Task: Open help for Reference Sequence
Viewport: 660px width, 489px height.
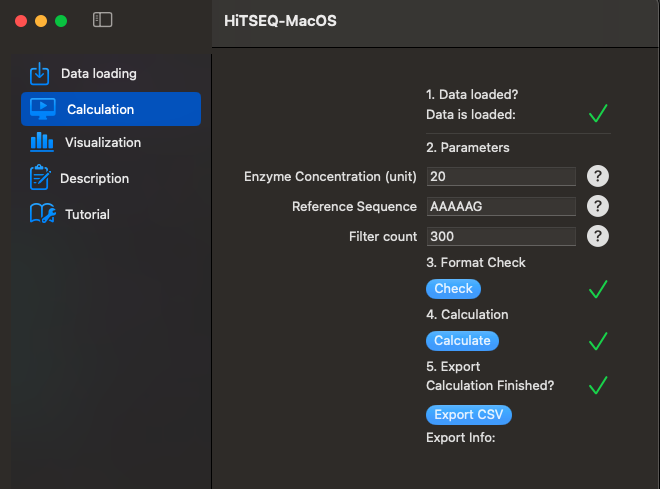Action: (x=597, y=207)
